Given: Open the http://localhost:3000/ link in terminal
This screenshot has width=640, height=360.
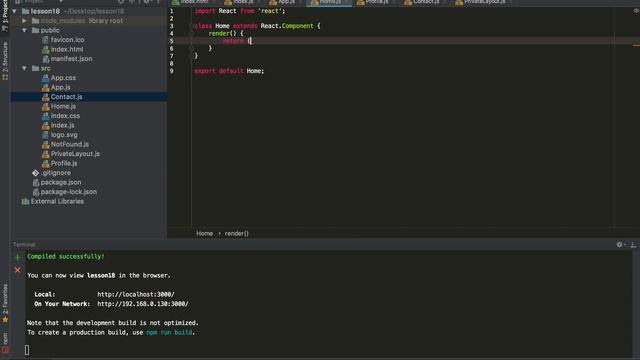Looking at the screenshot, I should point(136,294).
